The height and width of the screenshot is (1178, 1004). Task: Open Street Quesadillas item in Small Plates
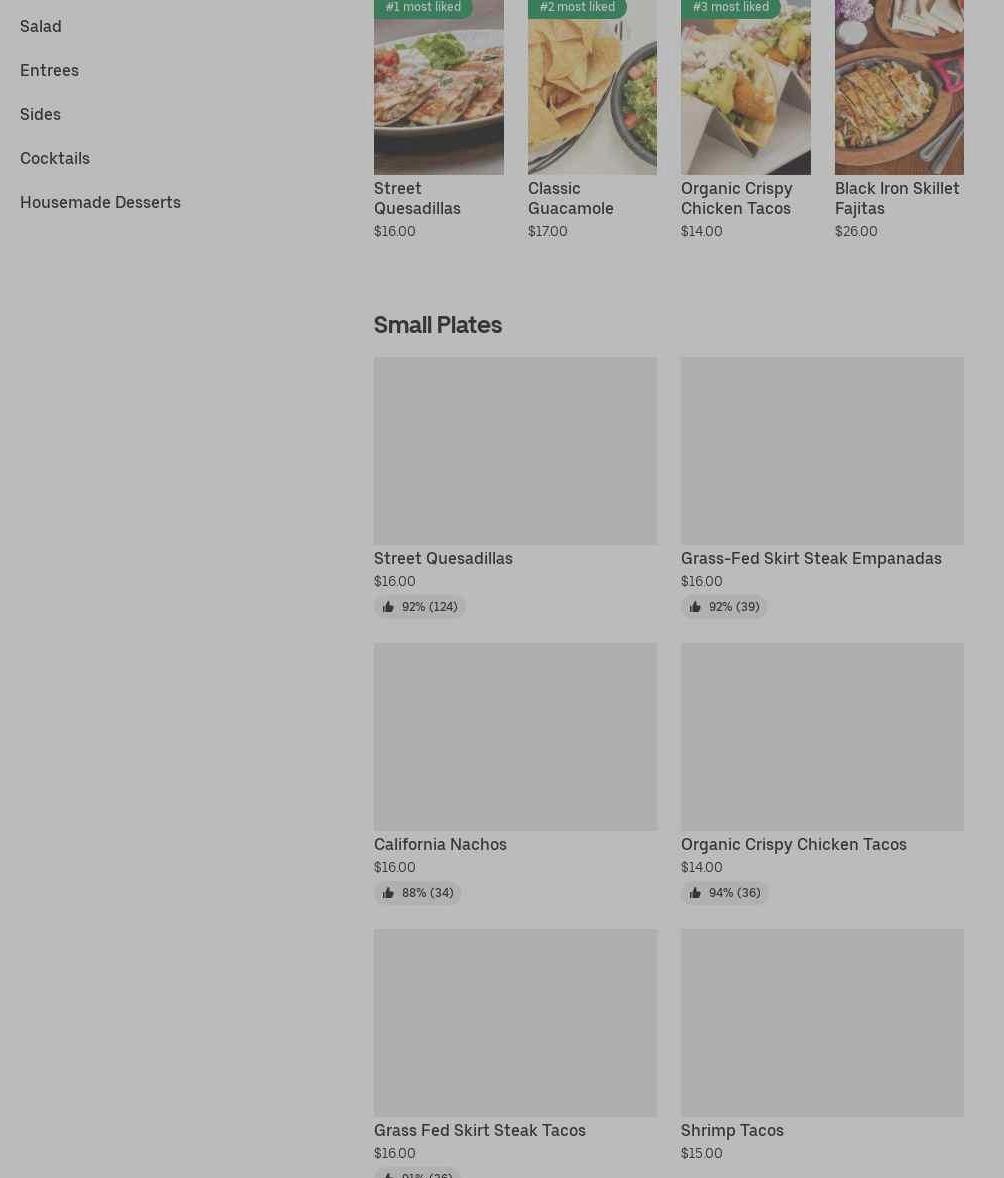coord(443,558)
